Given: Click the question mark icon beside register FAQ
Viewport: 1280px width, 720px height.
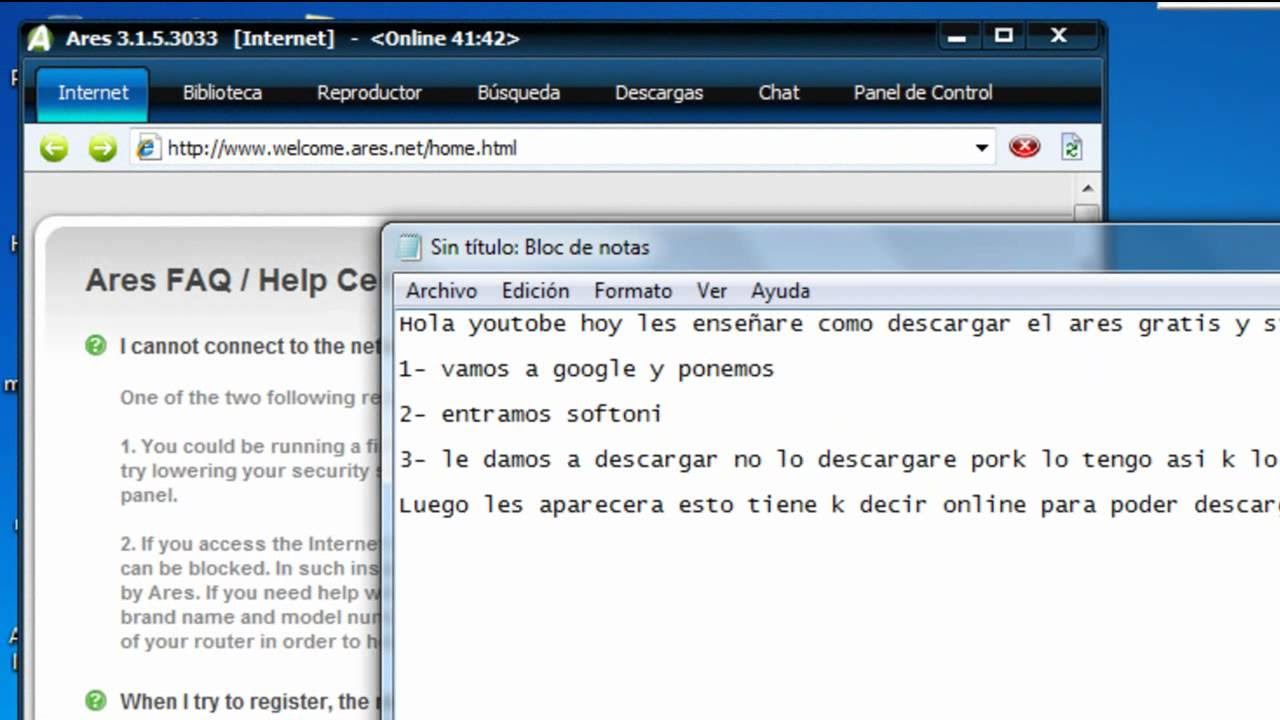Looking at the screenshot, I should (x=94, y=702).
